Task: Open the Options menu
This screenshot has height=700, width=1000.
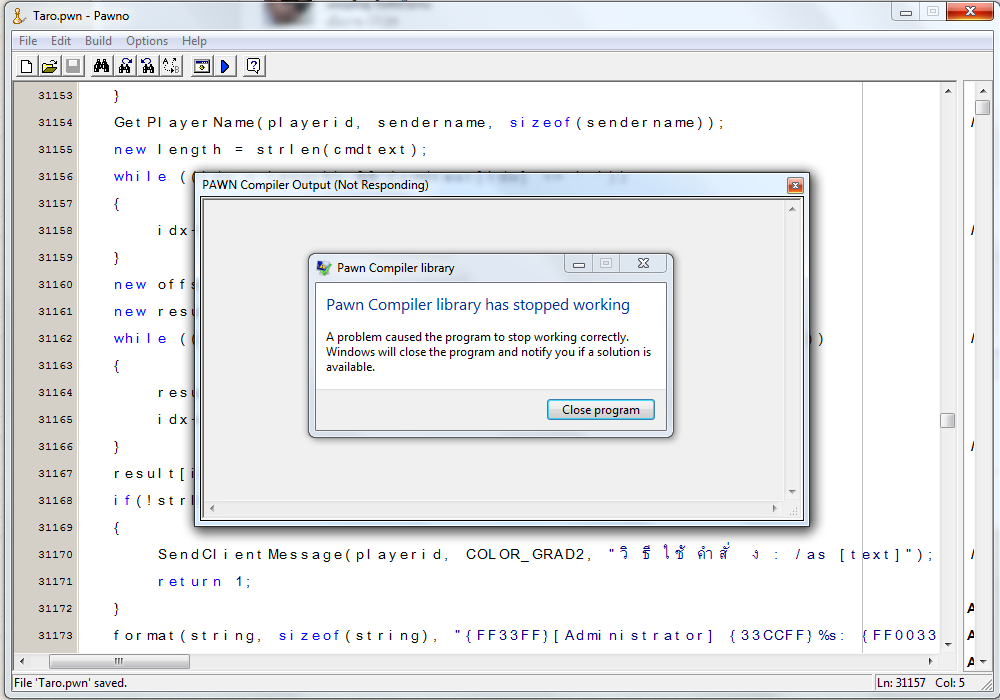Action: pos(147,41)
